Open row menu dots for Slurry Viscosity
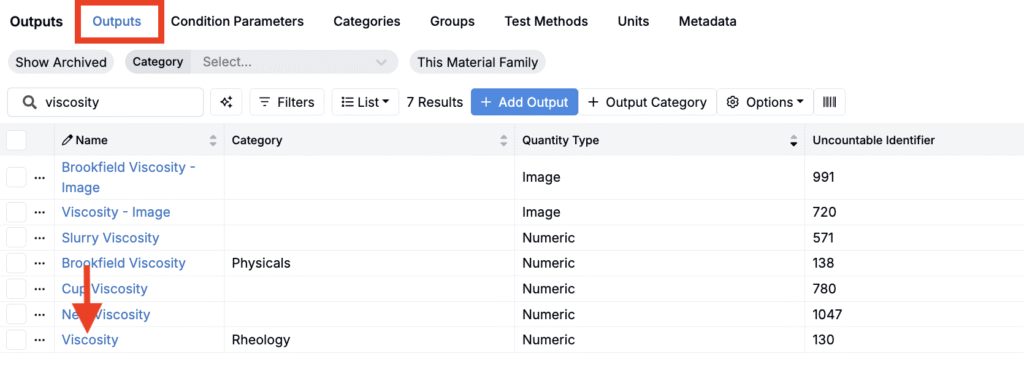The width and height of the screenshot is (1024, 372). (39, 238)
